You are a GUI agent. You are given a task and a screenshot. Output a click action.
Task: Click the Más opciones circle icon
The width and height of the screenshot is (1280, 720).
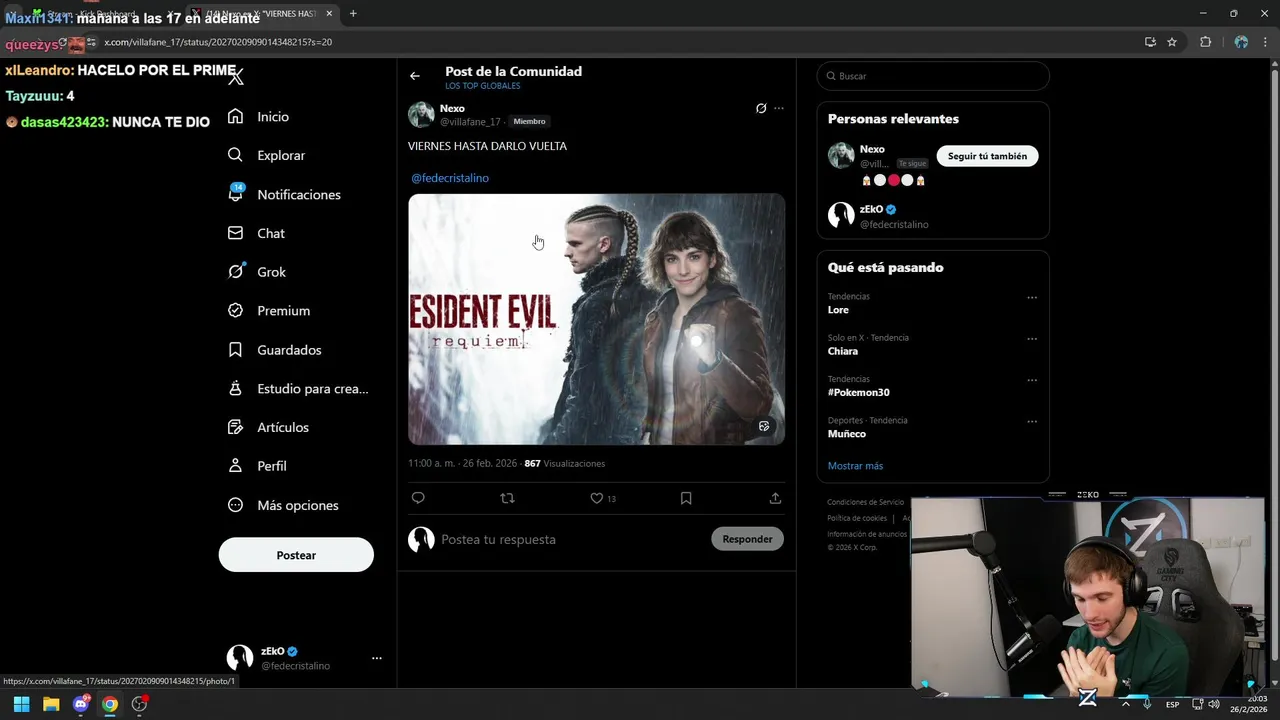coord(235,505)
